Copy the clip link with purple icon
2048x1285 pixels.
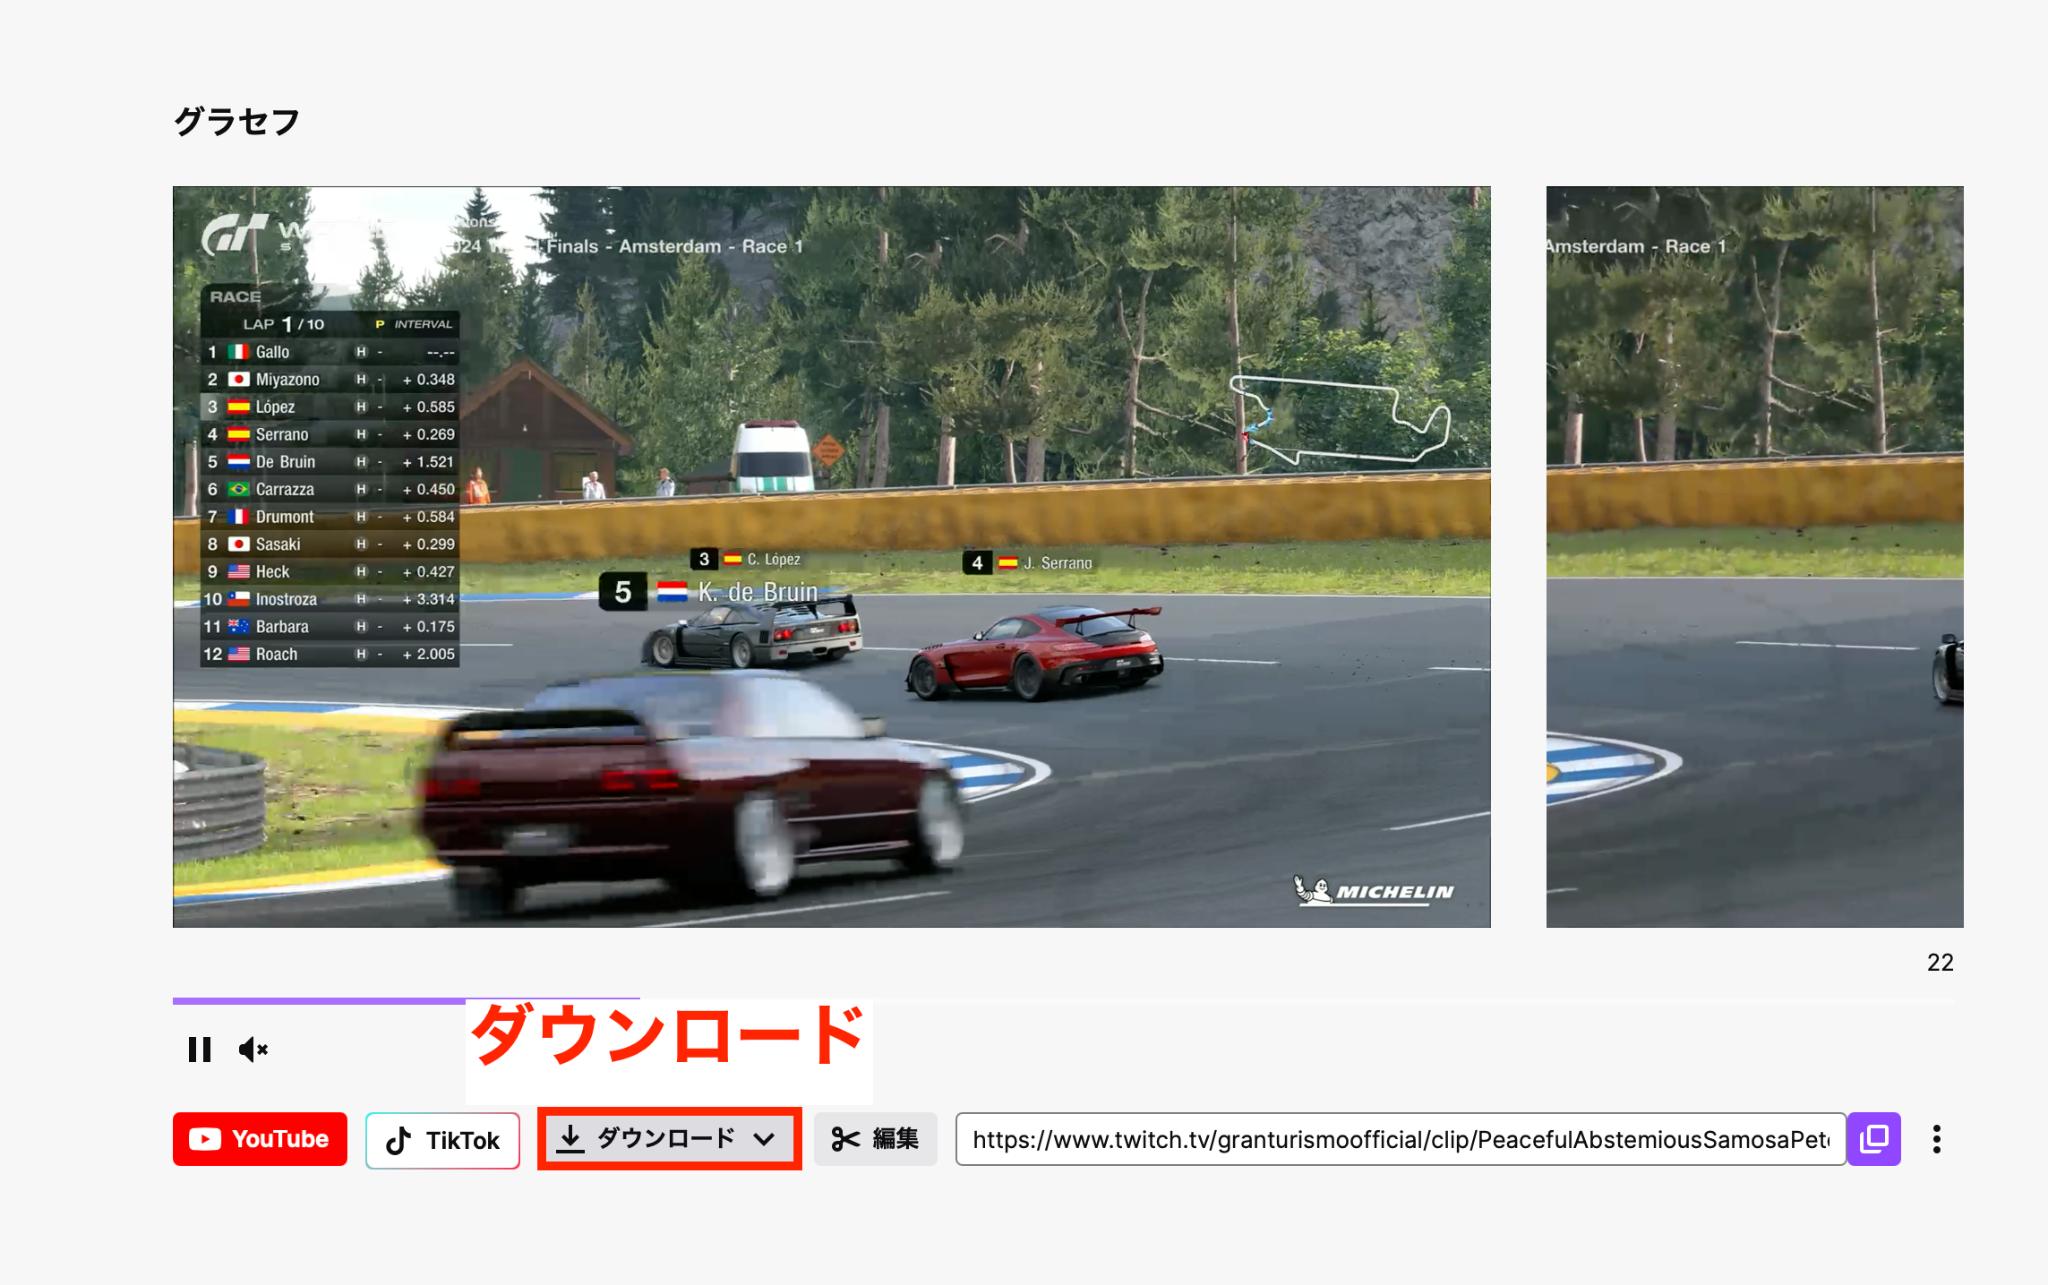pyautogui.click(x=1873, y=1139)
